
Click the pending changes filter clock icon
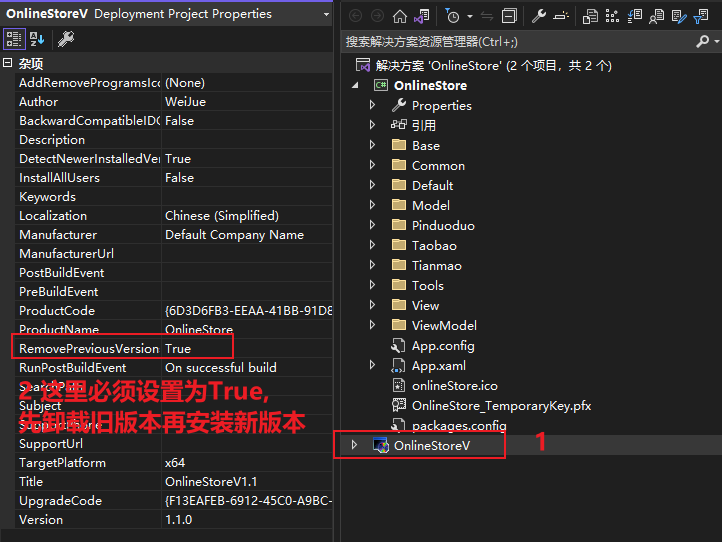coord(453,16)
